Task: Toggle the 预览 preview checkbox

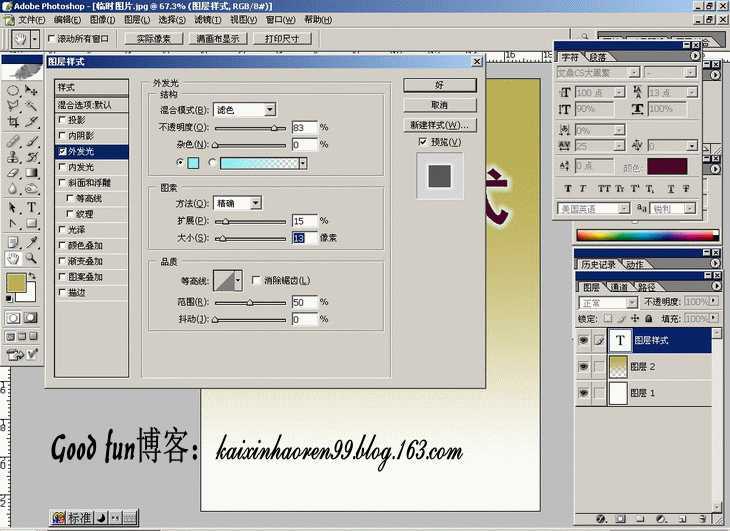Action: (423, 142)
